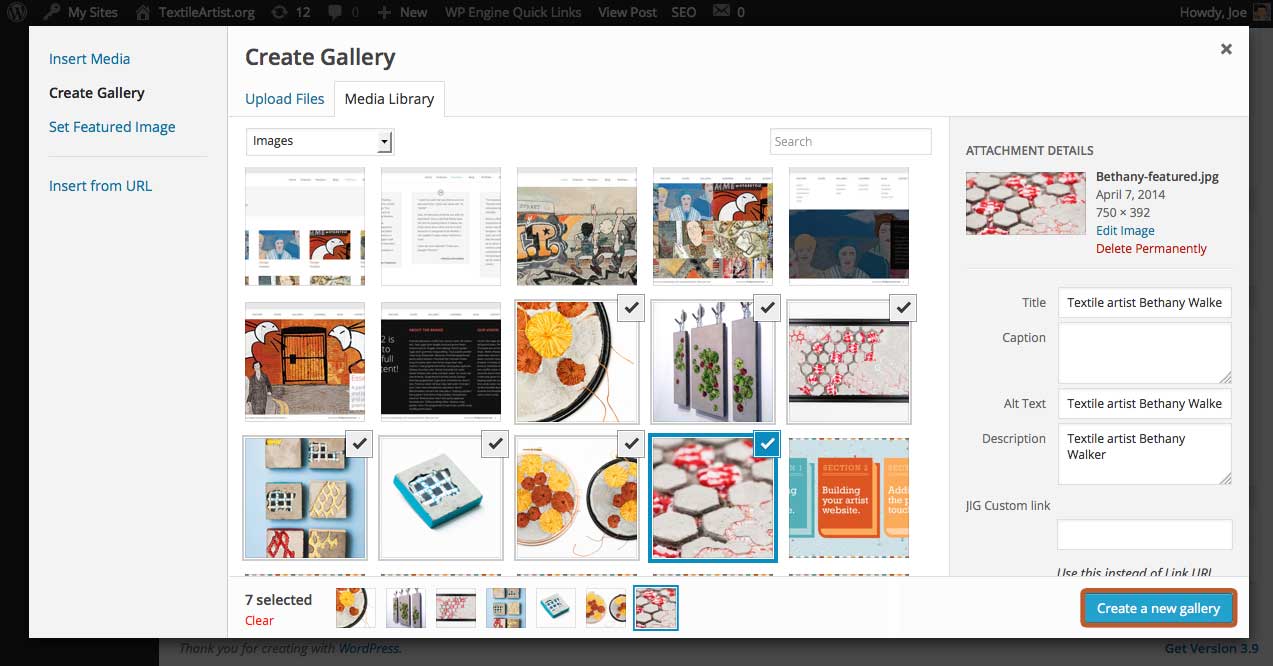Open the SEO admin bar menu
The height and width of the screenshot is (666, 1273).
683,13
